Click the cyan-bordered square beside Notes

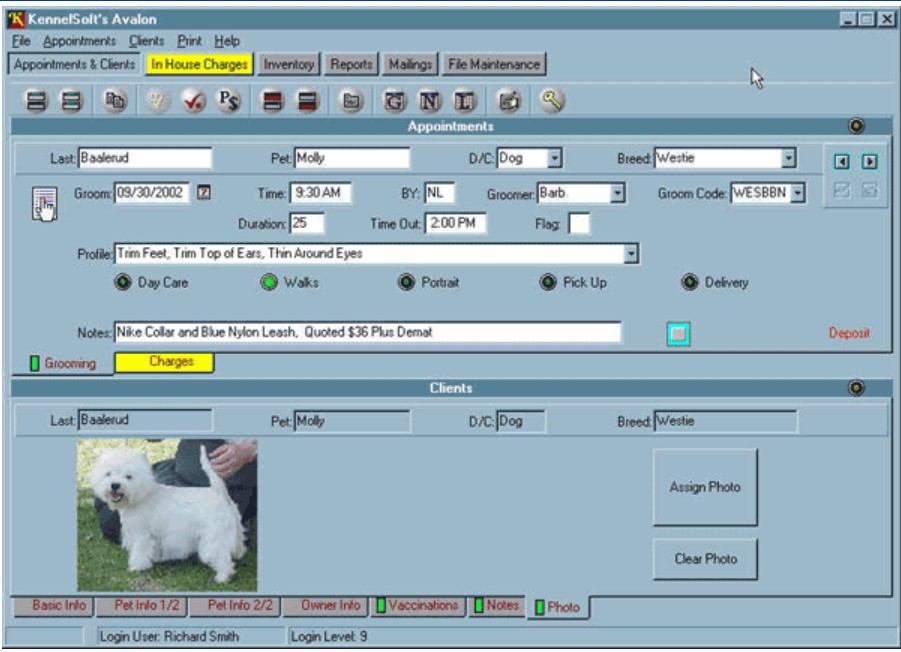(678, 334)
